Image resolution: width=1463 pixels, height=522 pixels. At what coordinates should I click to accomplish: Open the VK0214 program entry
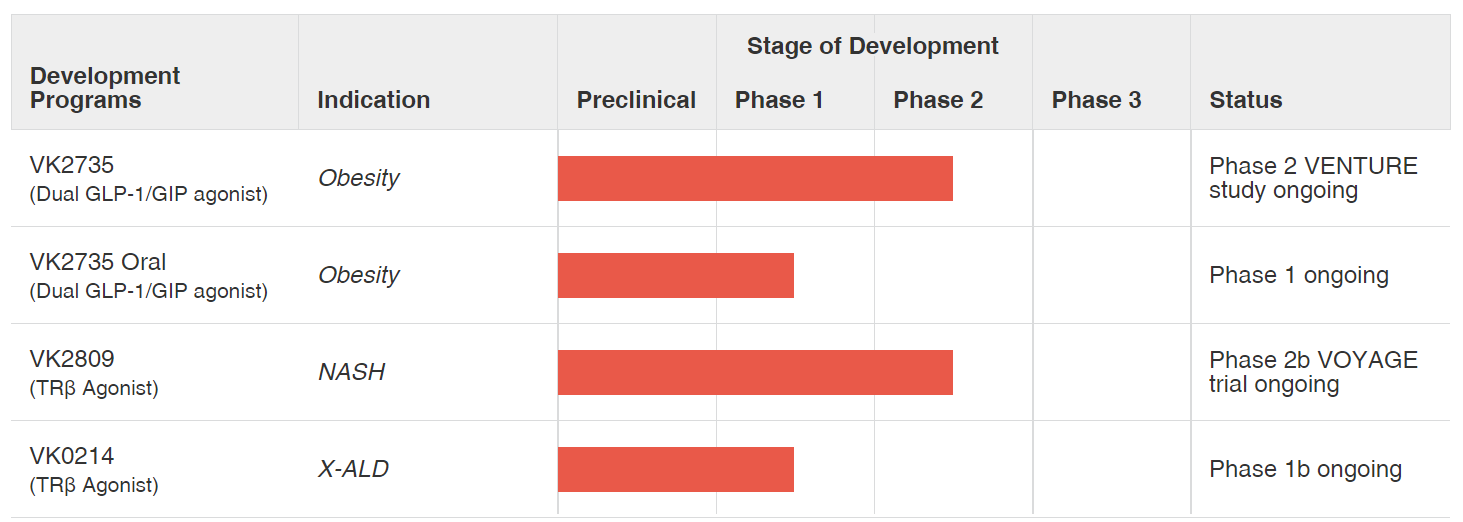72,456
